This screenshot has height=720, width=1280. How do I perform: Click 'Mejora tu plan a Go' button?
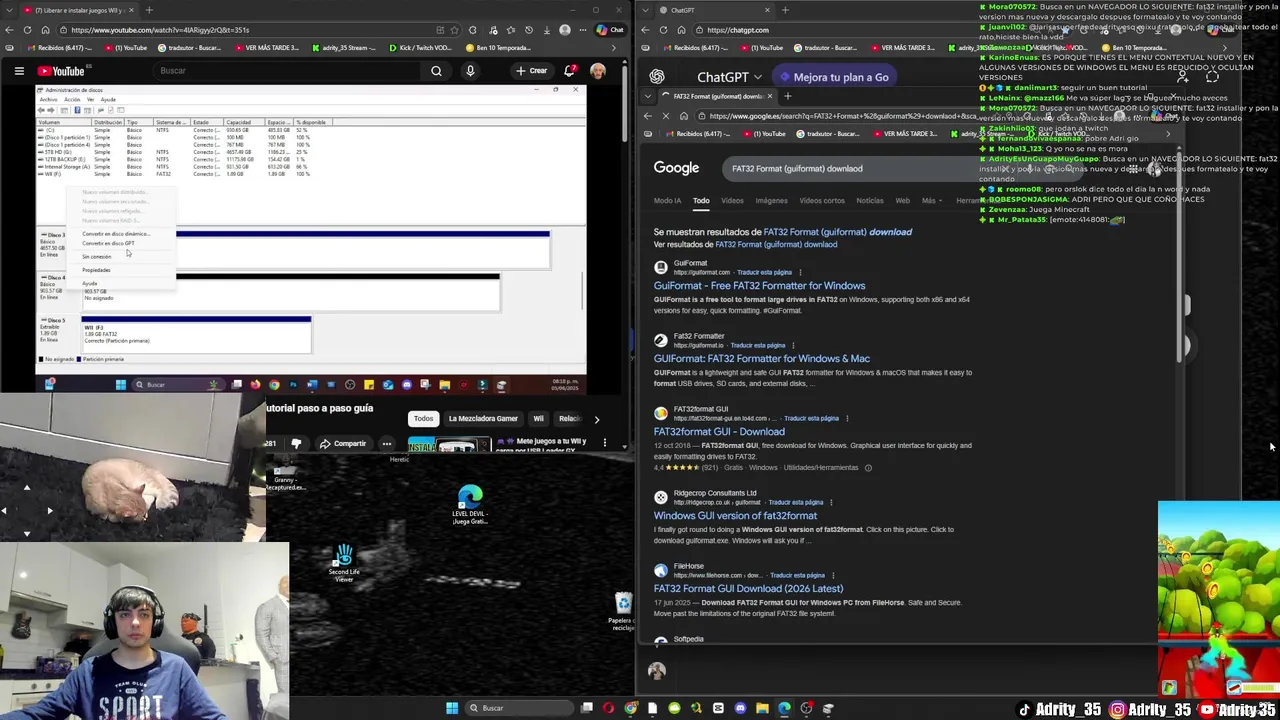point(834,77)
